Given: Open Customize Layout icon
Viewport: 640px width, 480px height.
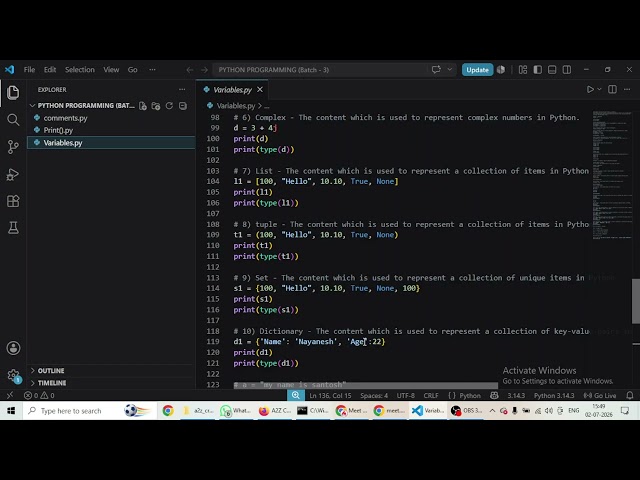Looking at the screenshot, I should click(x=523, y=70).
